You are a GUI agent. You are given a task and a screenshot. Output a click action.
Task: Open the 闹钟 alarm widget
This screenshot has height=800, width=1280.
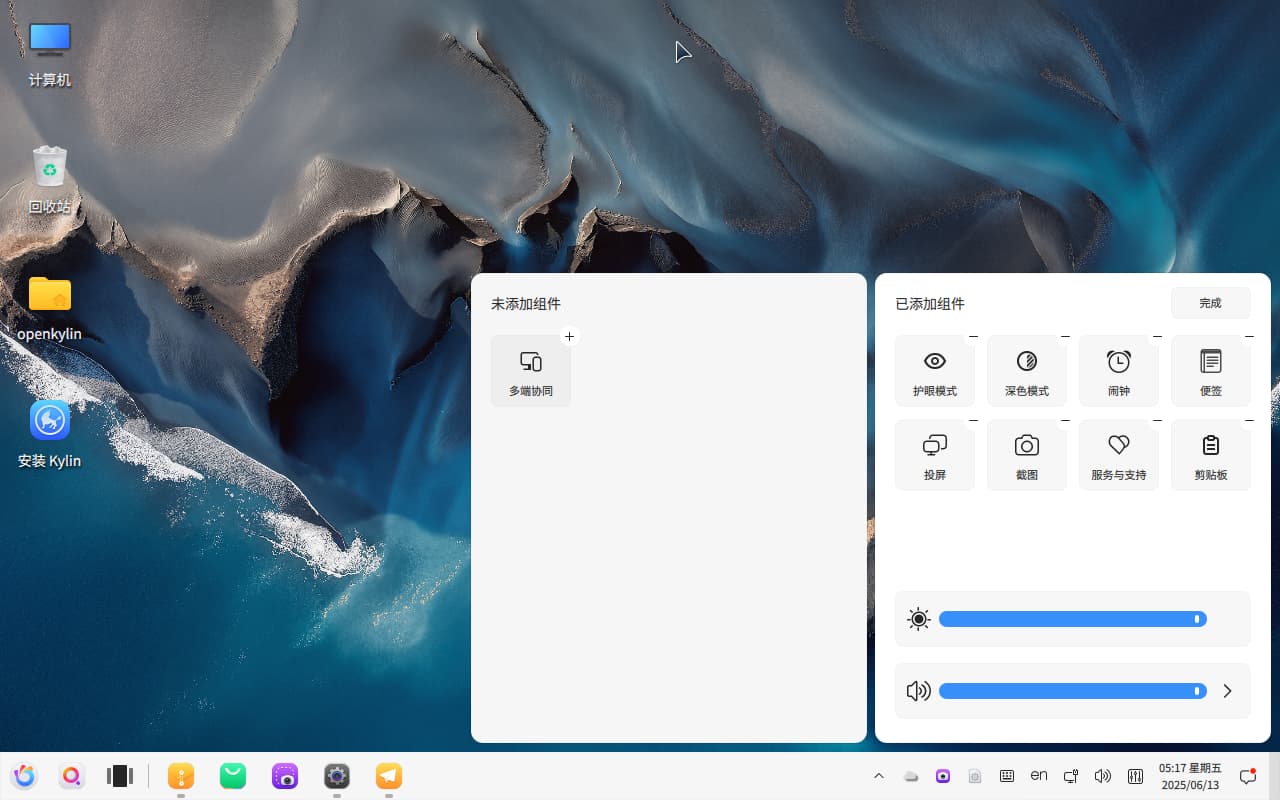click(x=1118, y=370)
